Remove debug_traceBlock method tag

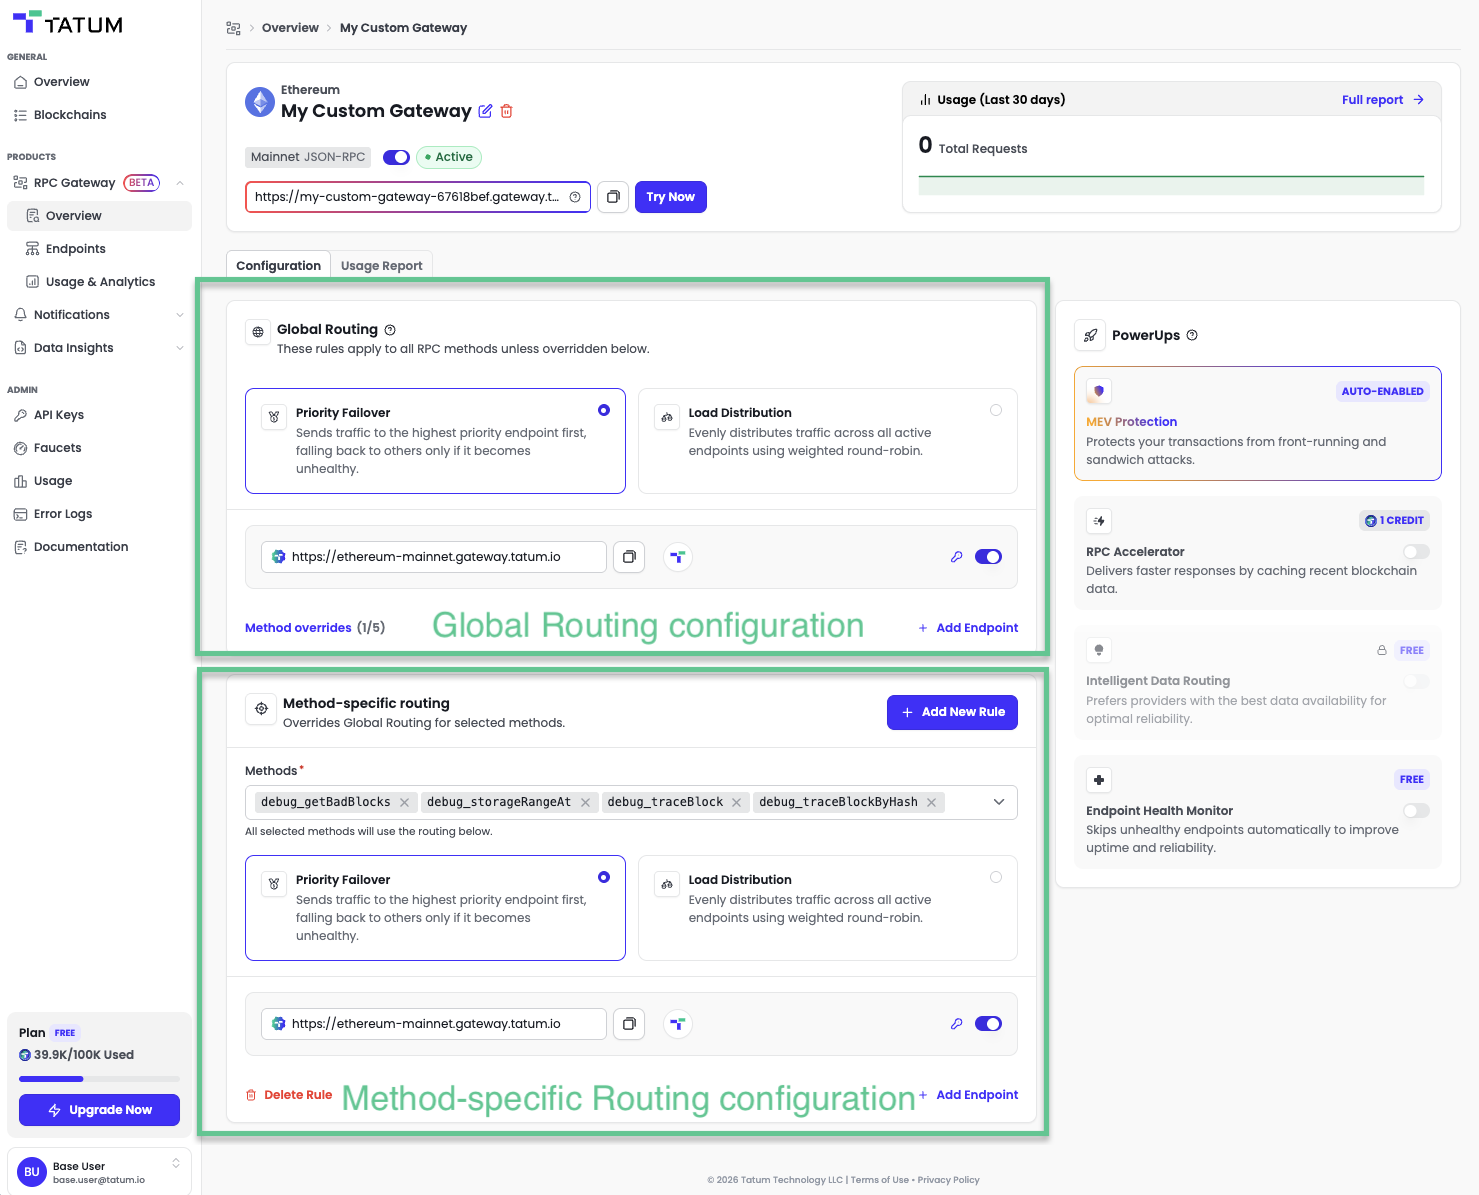736,802
